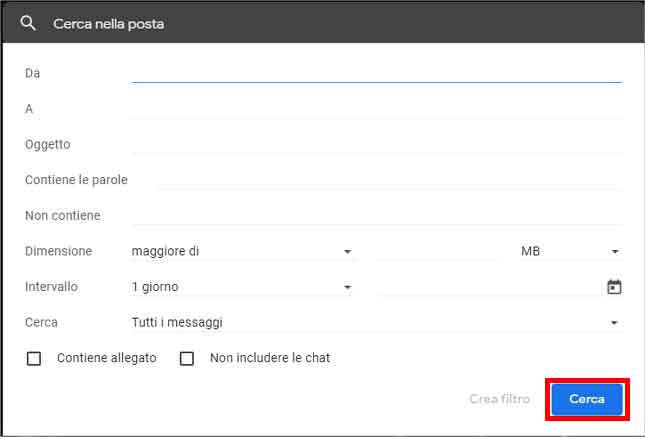Click into the A recipient field
The image size is (645, 437).
376,108
